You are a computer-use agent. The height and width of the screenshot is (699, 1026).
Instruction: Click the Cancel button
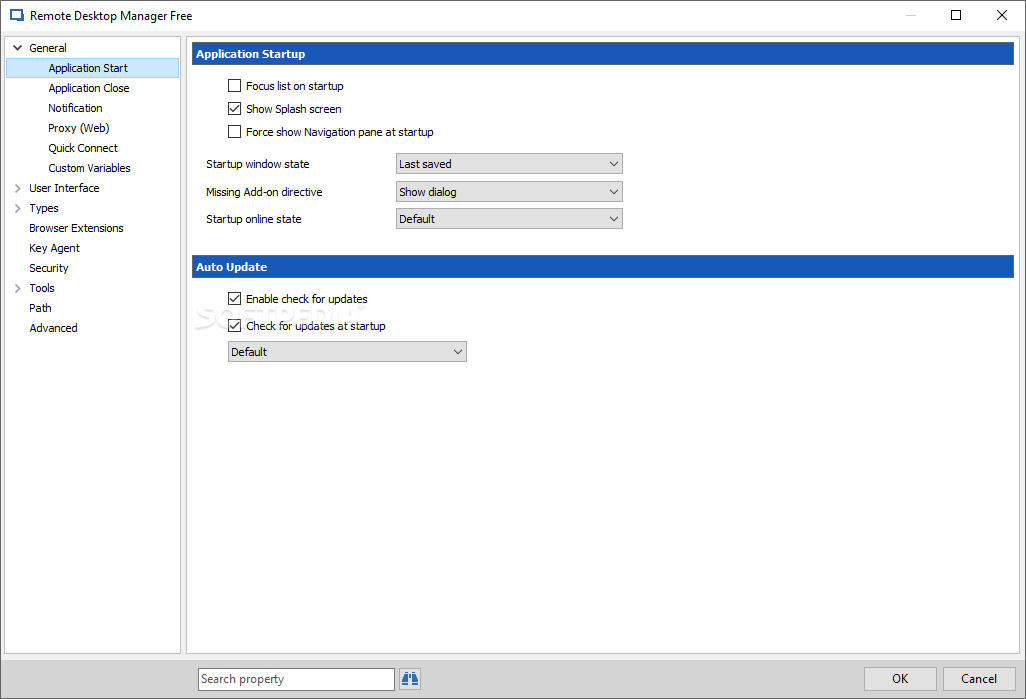point(979,679)
